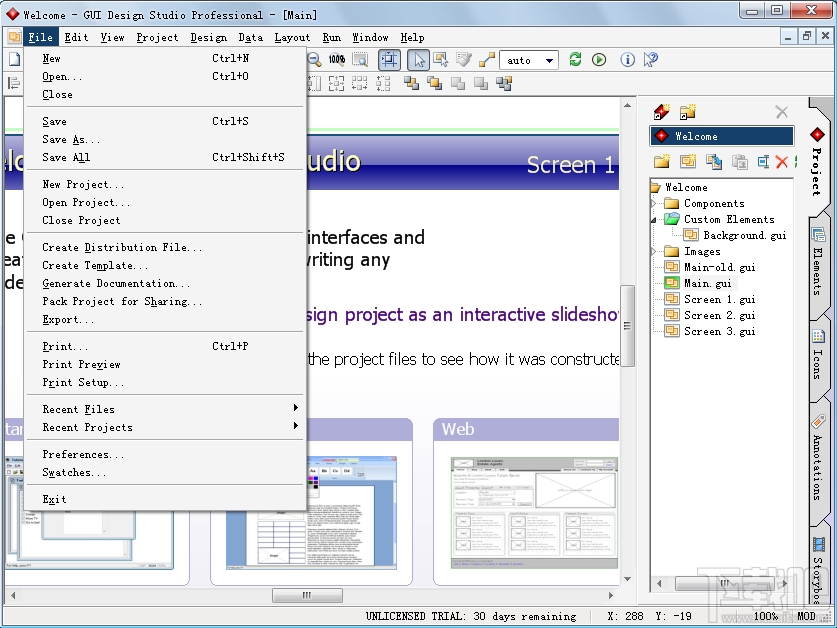Click the refresh icon on the toolbar

click(x=575, y=60)
